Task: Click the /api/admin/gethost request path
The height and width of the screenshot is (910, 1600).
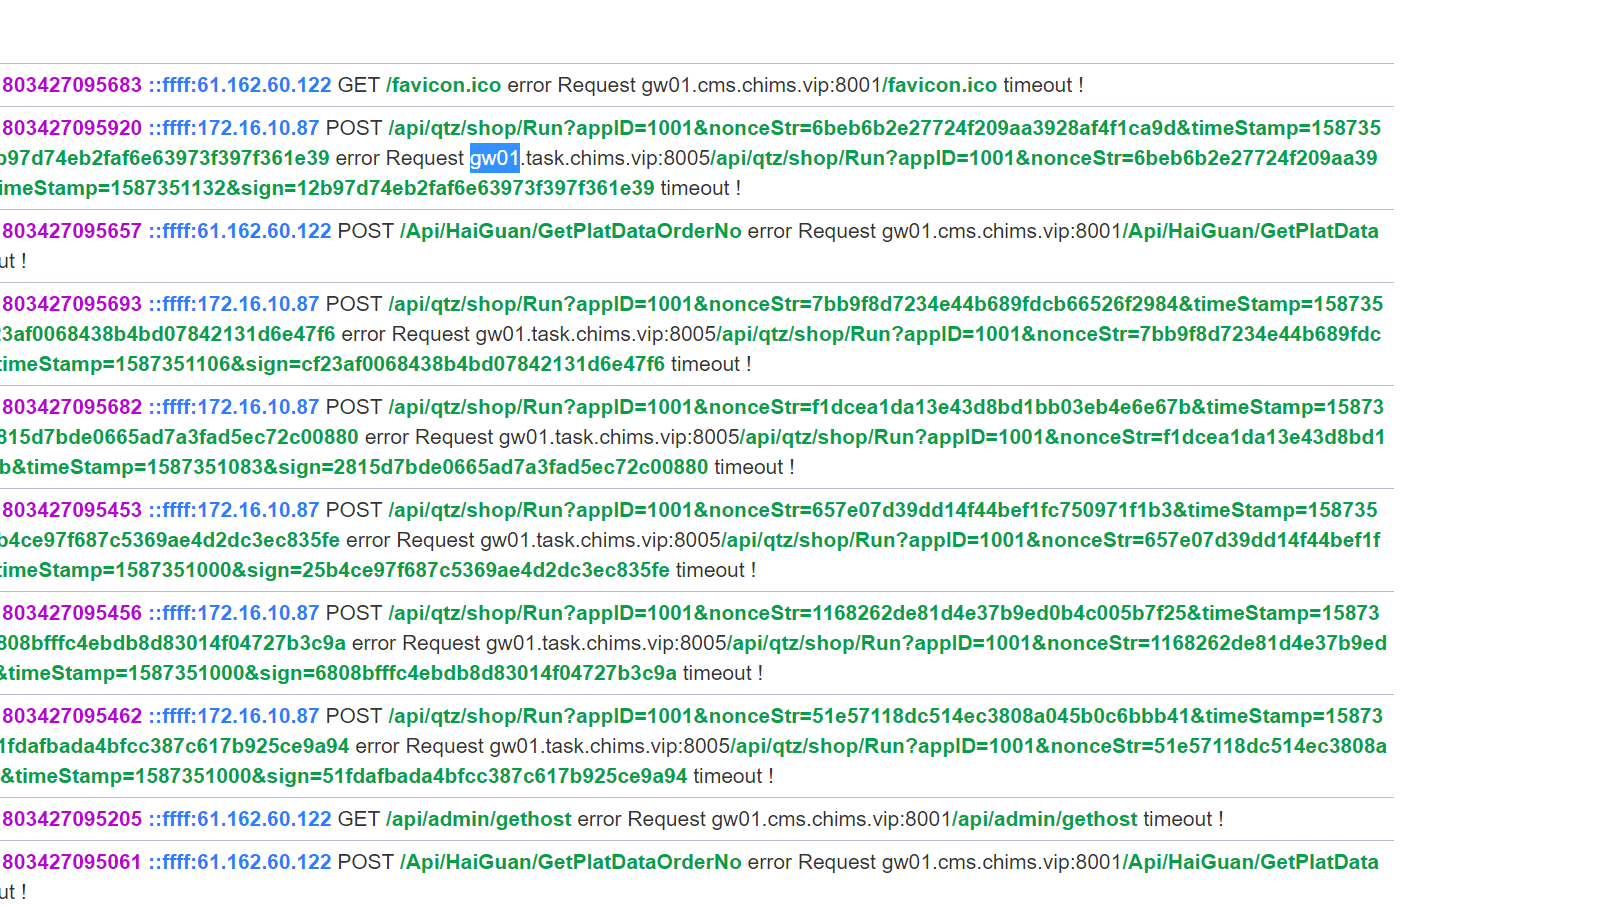Action: [478, 819]
